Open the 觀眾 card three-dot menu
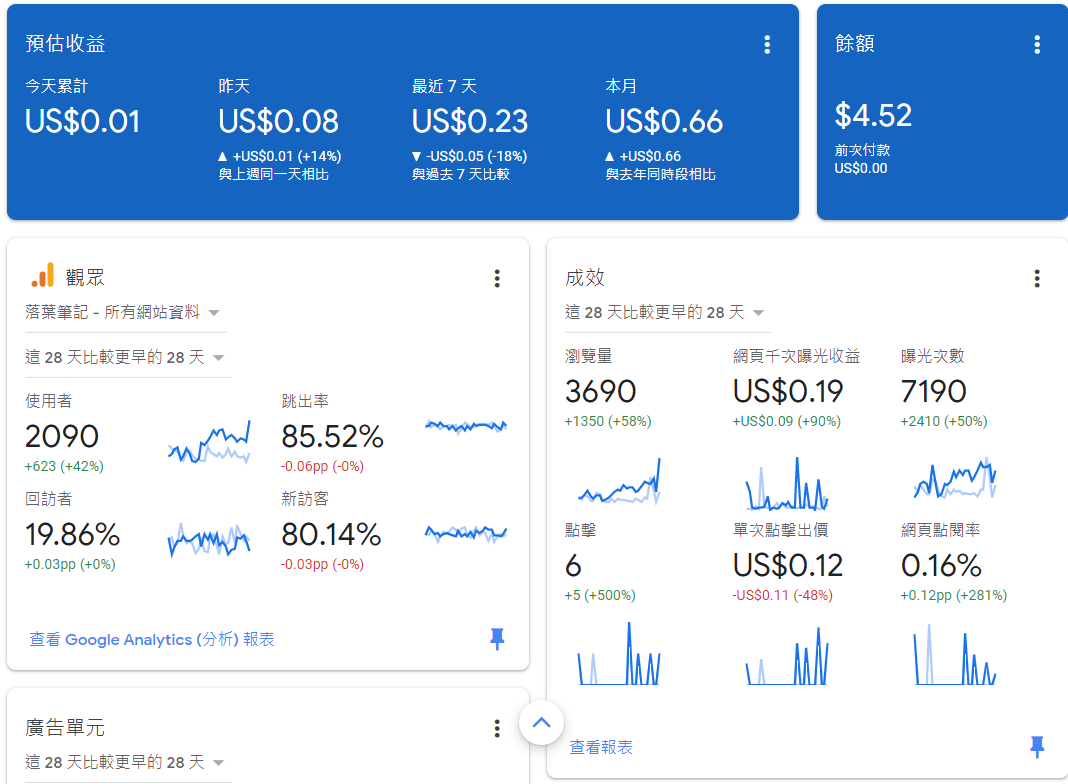The image size is (1068, 784). tap(497, 278)
